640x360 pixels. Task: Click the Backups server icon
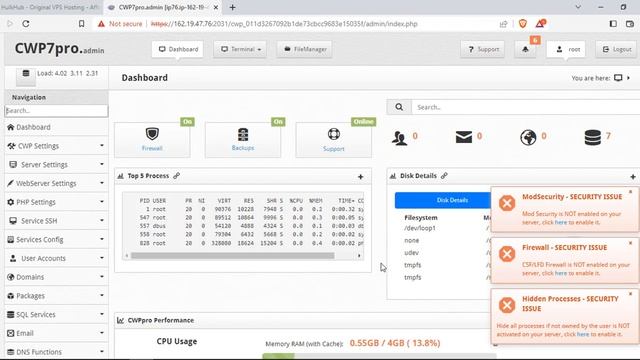click(243, 134)
